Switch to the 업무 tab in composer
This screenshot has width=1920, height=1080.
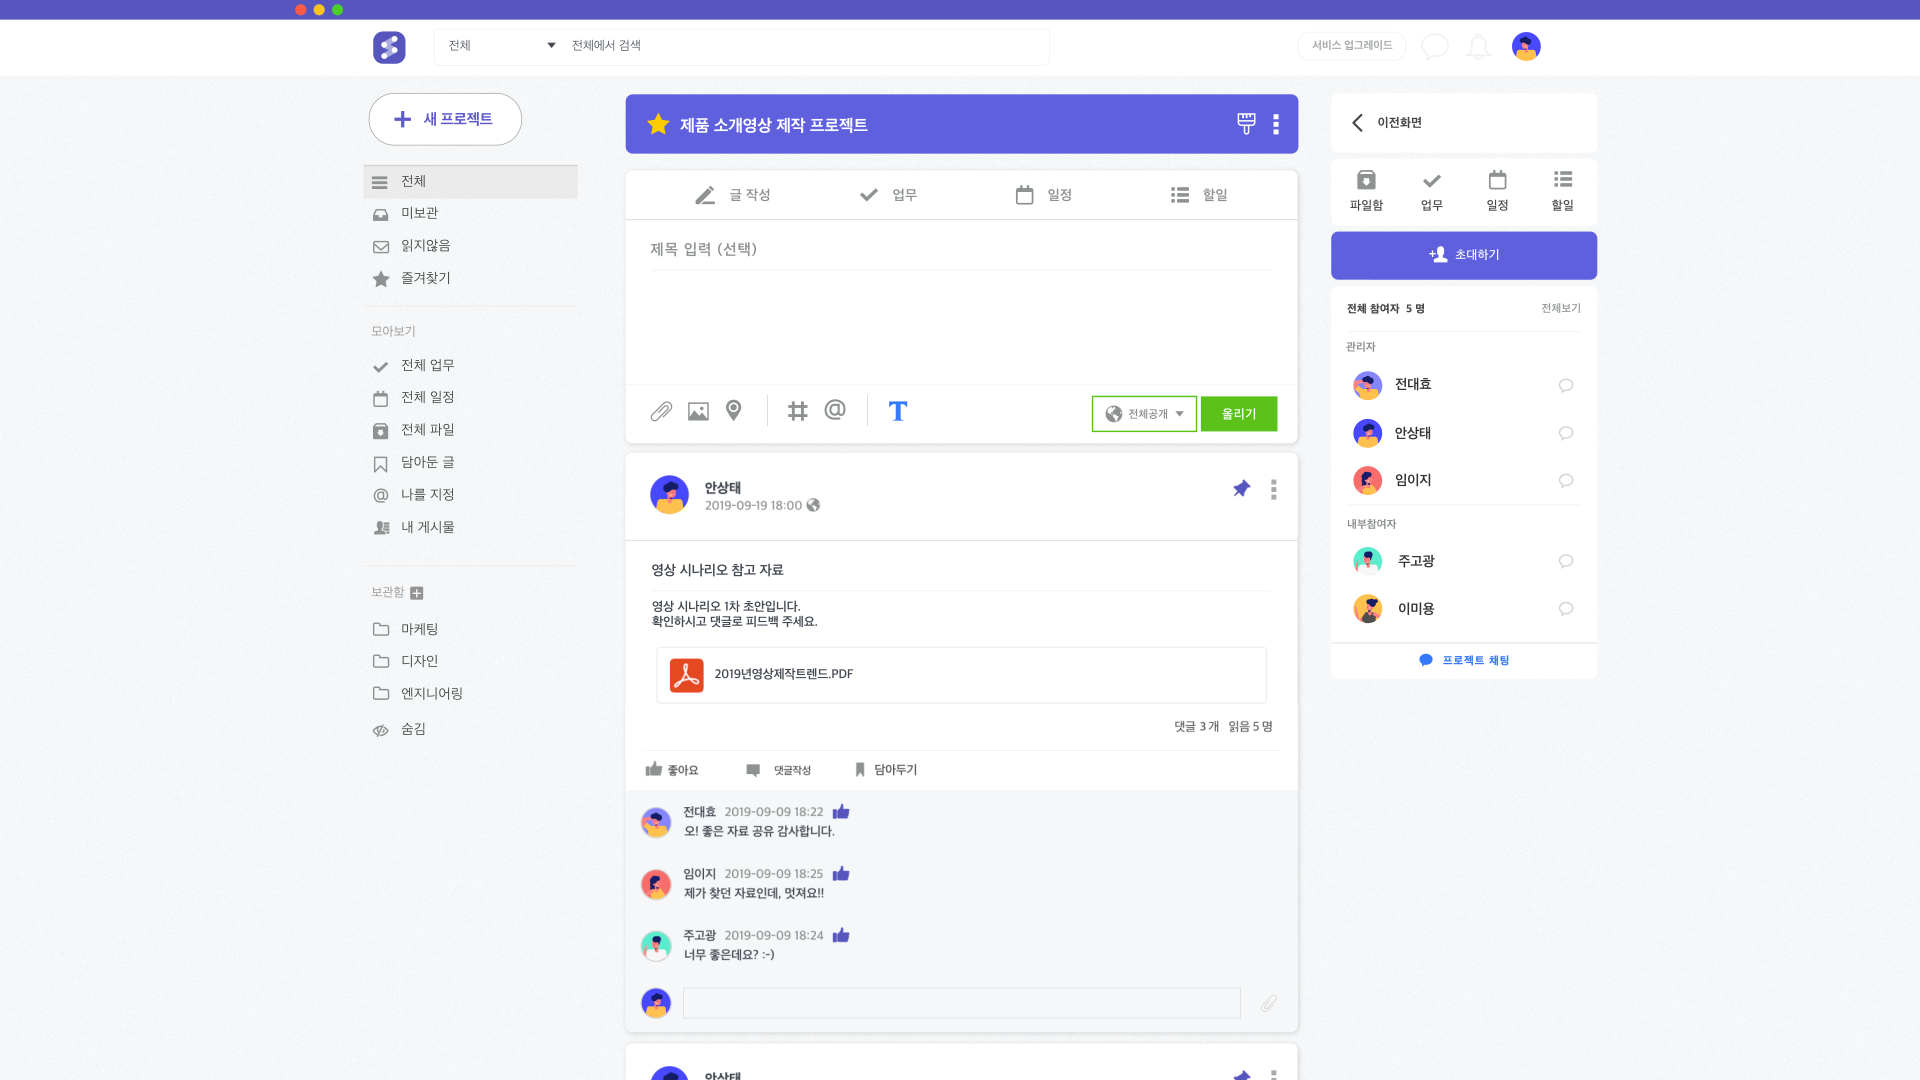pyautogui.click(x=888, y=195)
